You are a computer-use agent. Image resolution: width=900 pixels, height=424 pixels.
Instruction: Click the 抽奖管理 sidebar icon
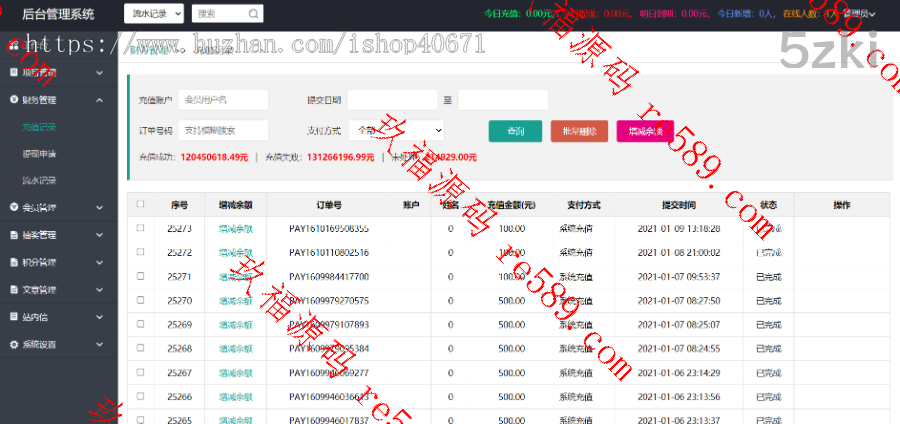tap(13, 235)
